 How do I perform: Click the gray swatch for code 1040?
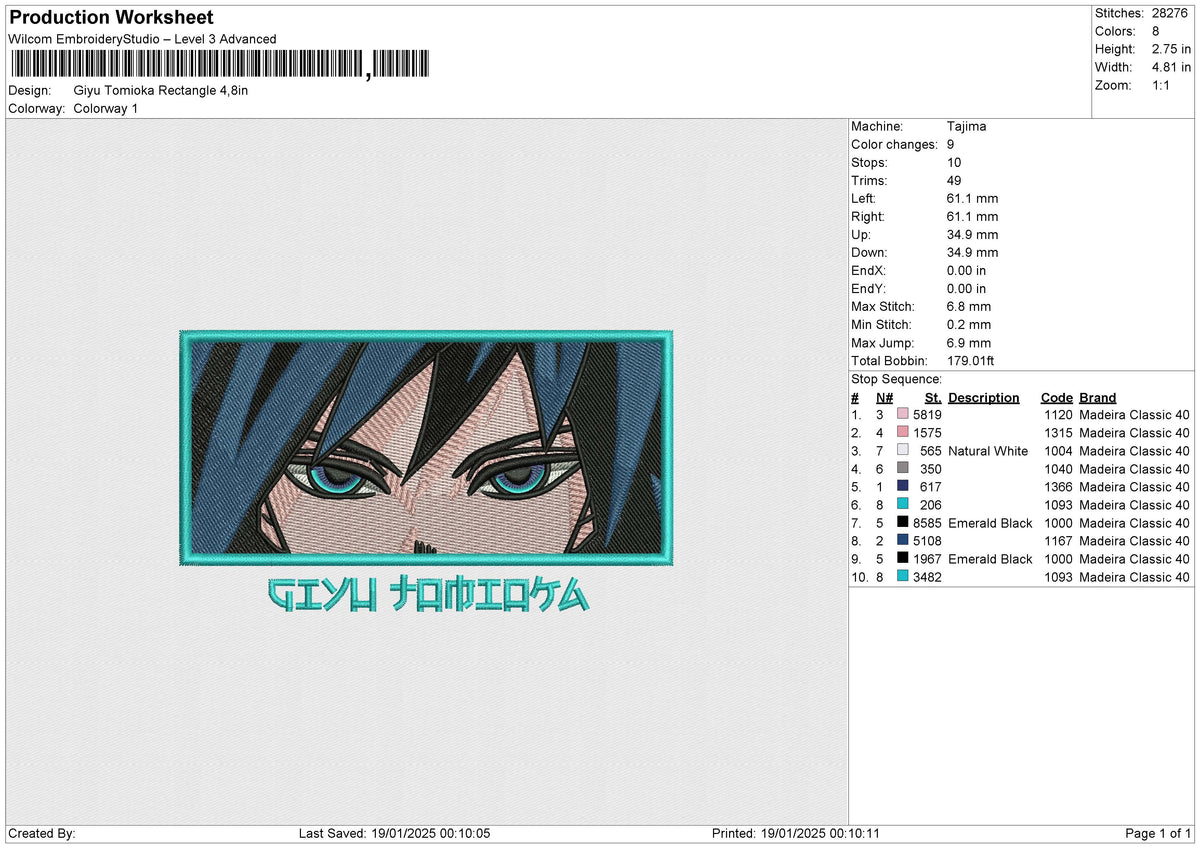point(903,469)
